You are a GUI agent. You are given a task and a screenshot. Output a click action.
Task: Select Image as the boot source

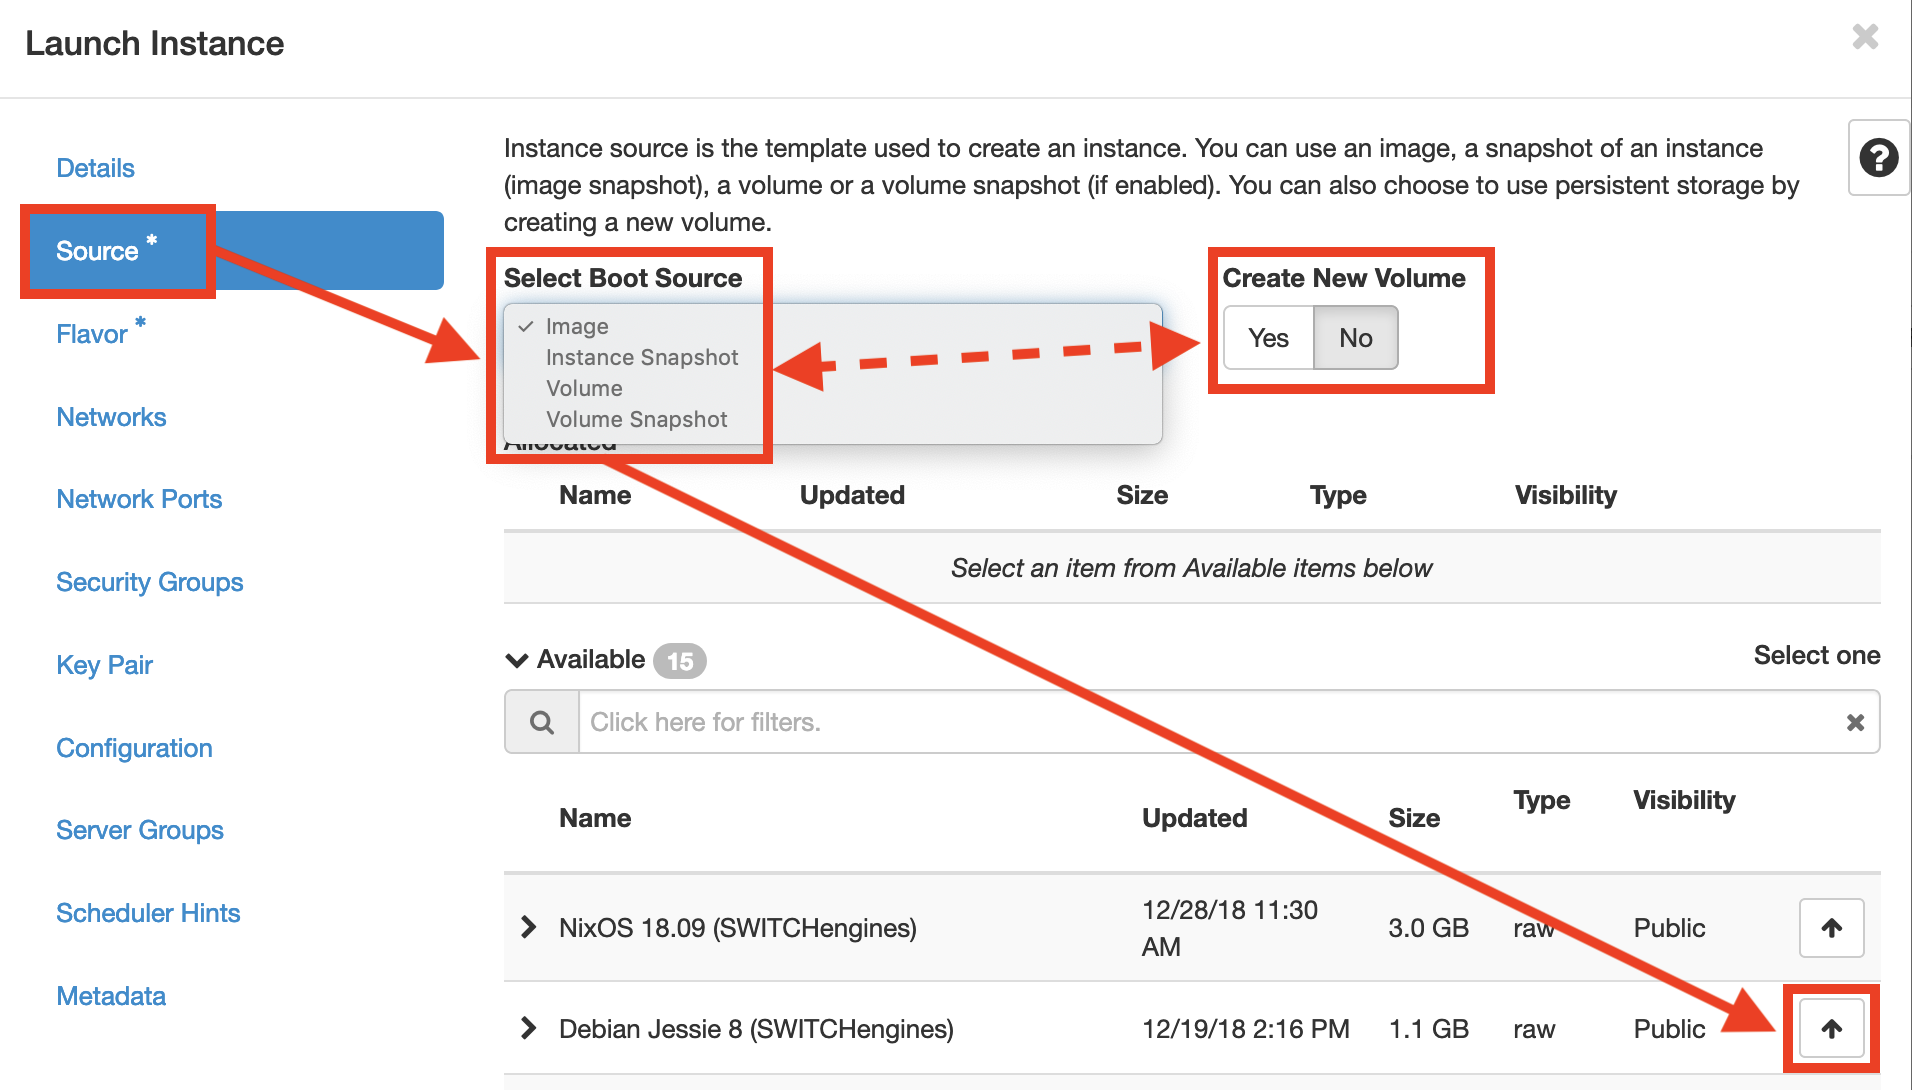click(x=576, y=325)
